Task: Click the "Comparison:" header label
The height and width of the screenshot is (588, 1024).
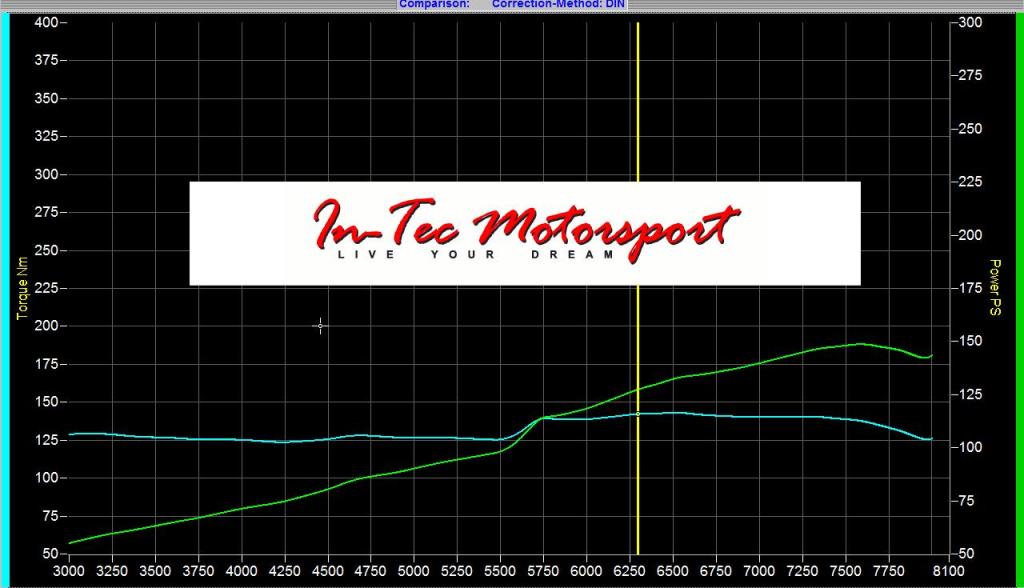Action: coord(434,4)
